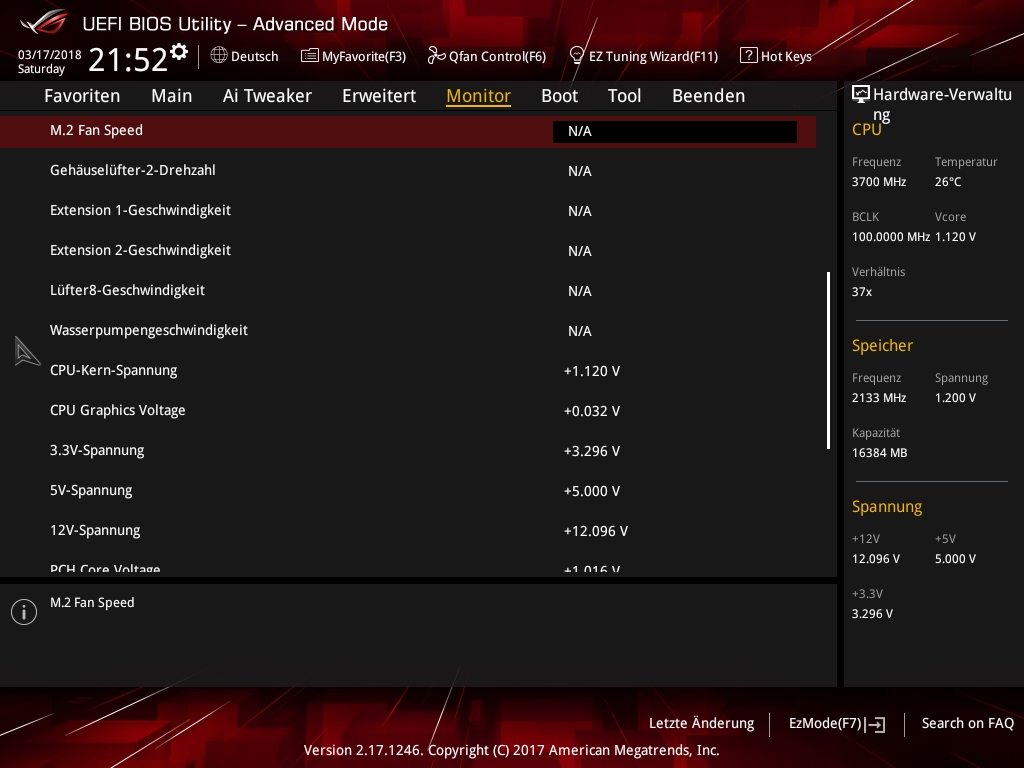This screenshot has height=768, width=1024.
Task: Select the CPU-Kern-Spannung row
Action: (x=114, y=370)
